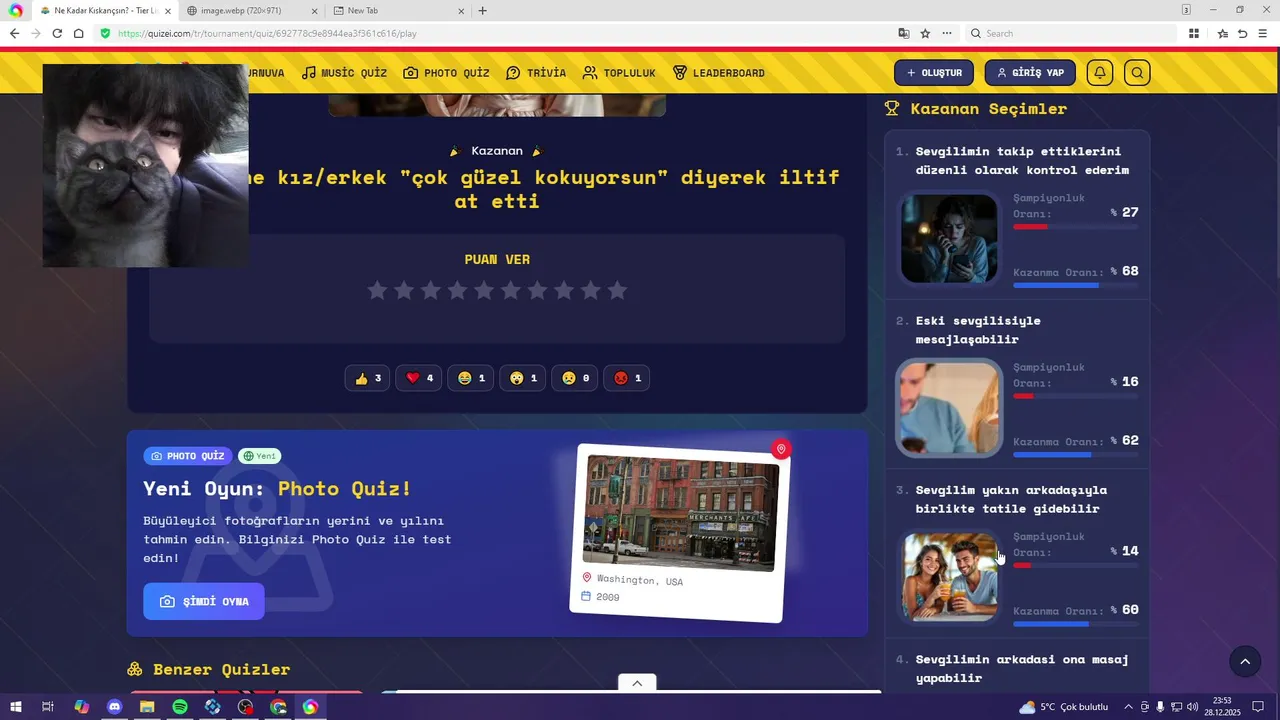Open the Chrome icon on the taskbar

(278, 707)
